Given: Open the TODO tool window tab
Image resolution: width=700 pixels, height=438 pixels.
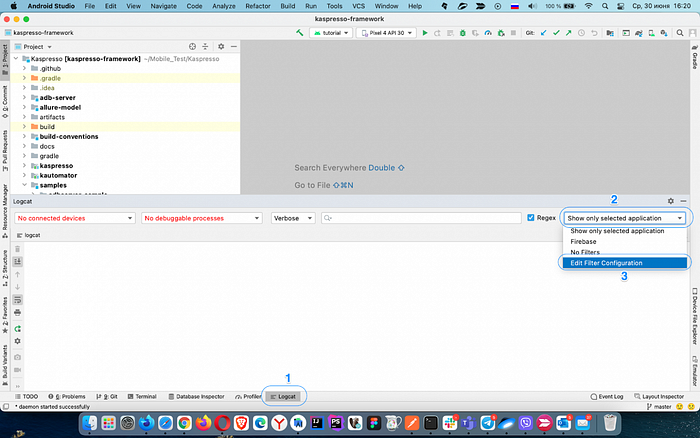Looking at the screenshot, I should (26, 396).
